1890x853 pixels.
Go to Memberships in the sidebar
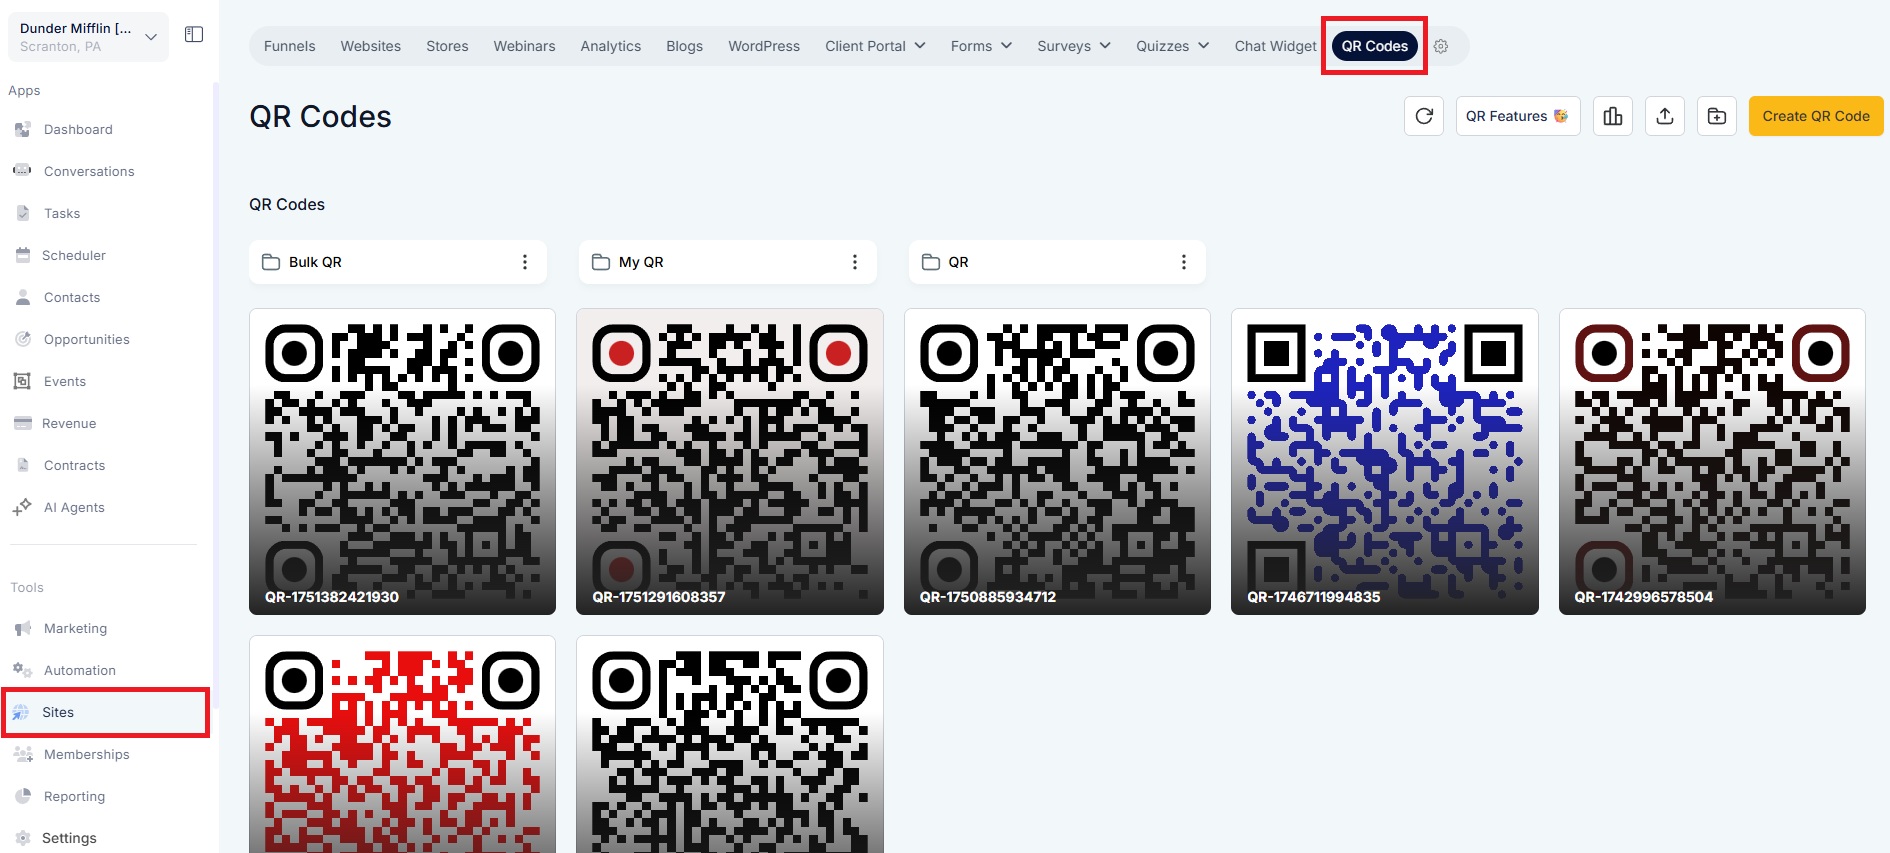87,754
